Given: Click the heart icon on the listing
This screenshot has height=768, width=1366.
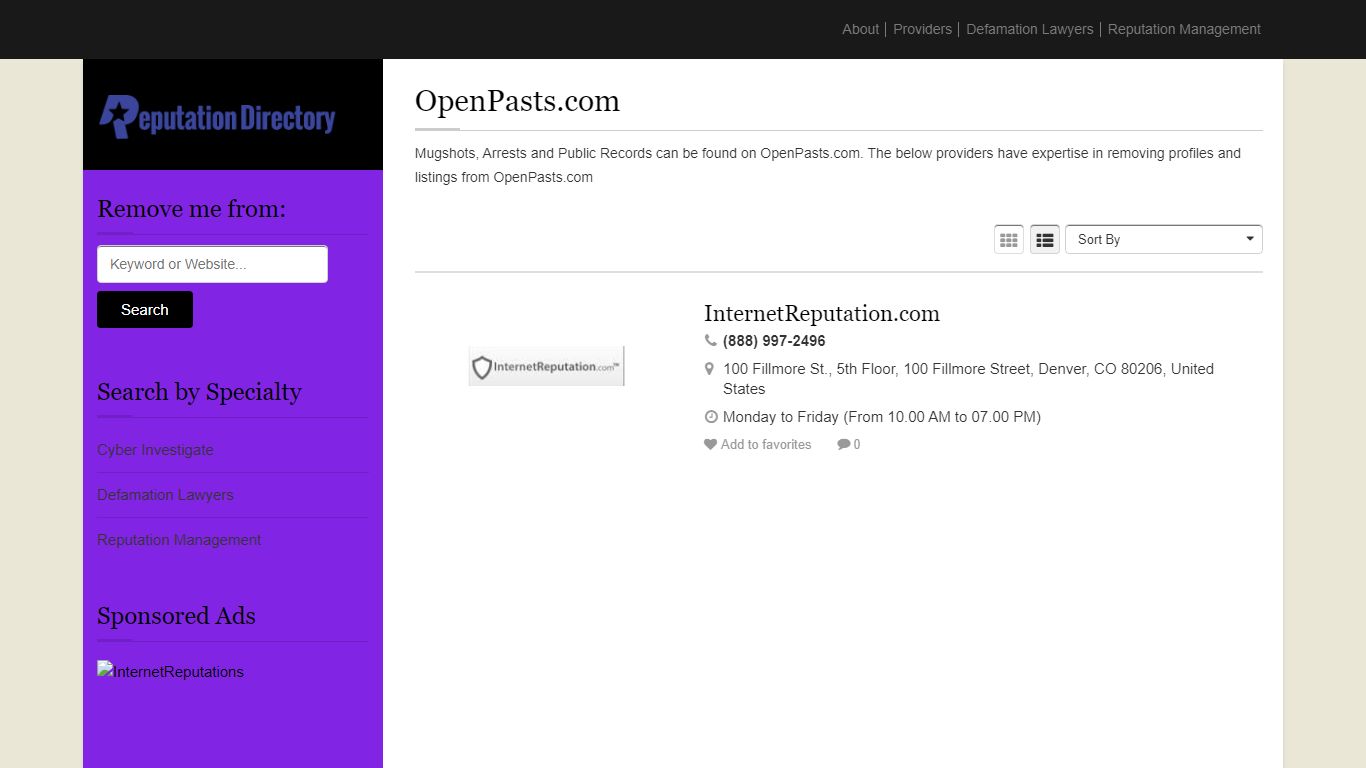Looking at the screenshot, I should (710, 445).
